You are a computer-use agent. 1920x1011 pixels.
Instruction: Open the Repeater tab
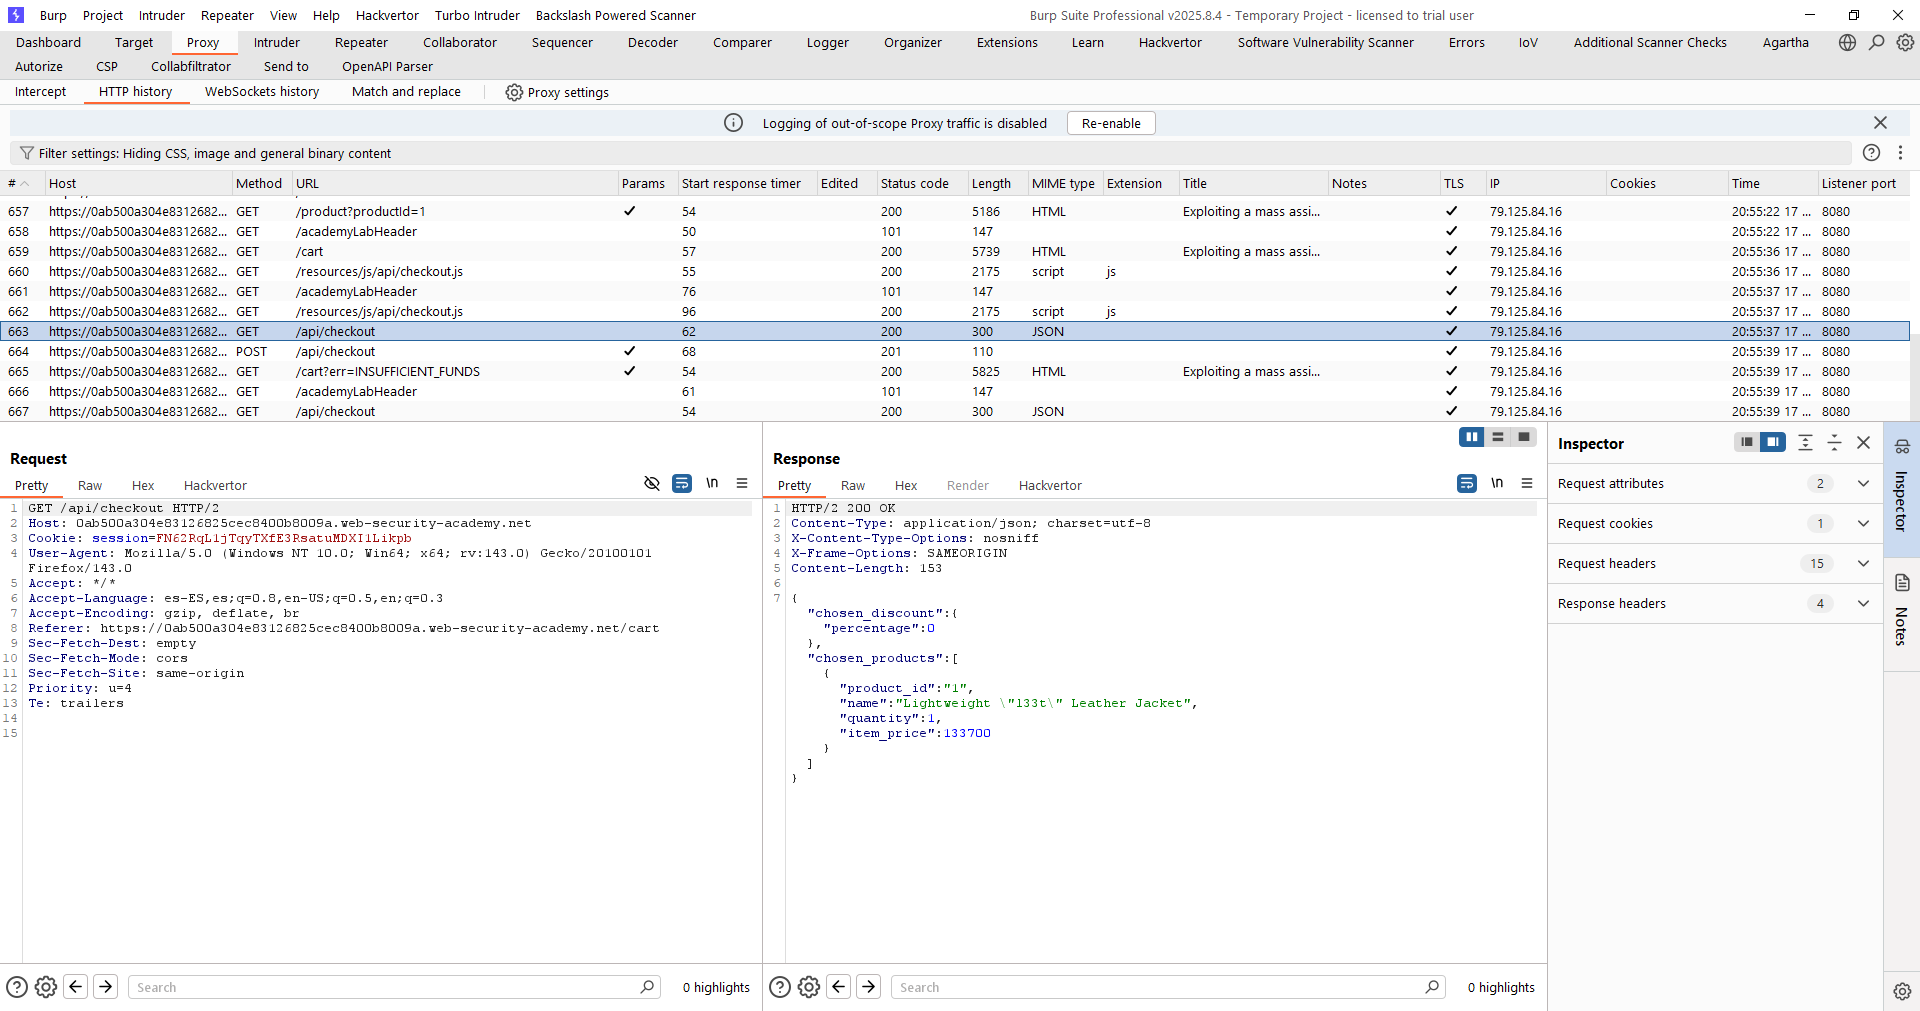361,42
